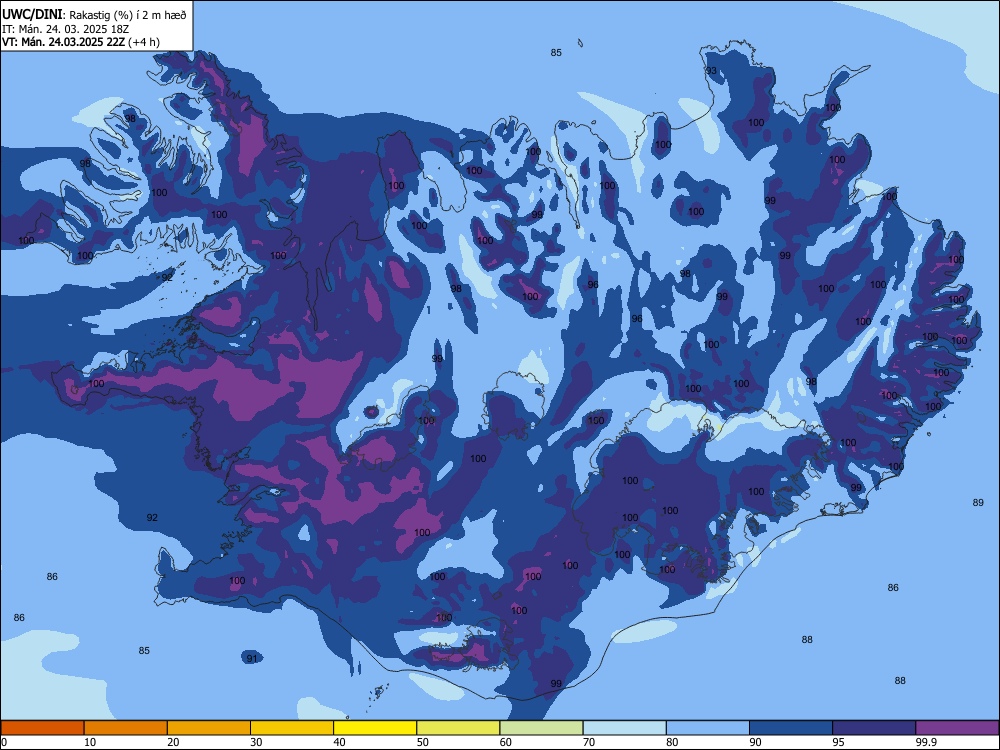Image resolution: width=1000 pixels, height=750 pixels.
Task: Click the 'VT: Mán. 24.03.2025 22Z (+4 h)' line
Action: click(x=81, y=42)
